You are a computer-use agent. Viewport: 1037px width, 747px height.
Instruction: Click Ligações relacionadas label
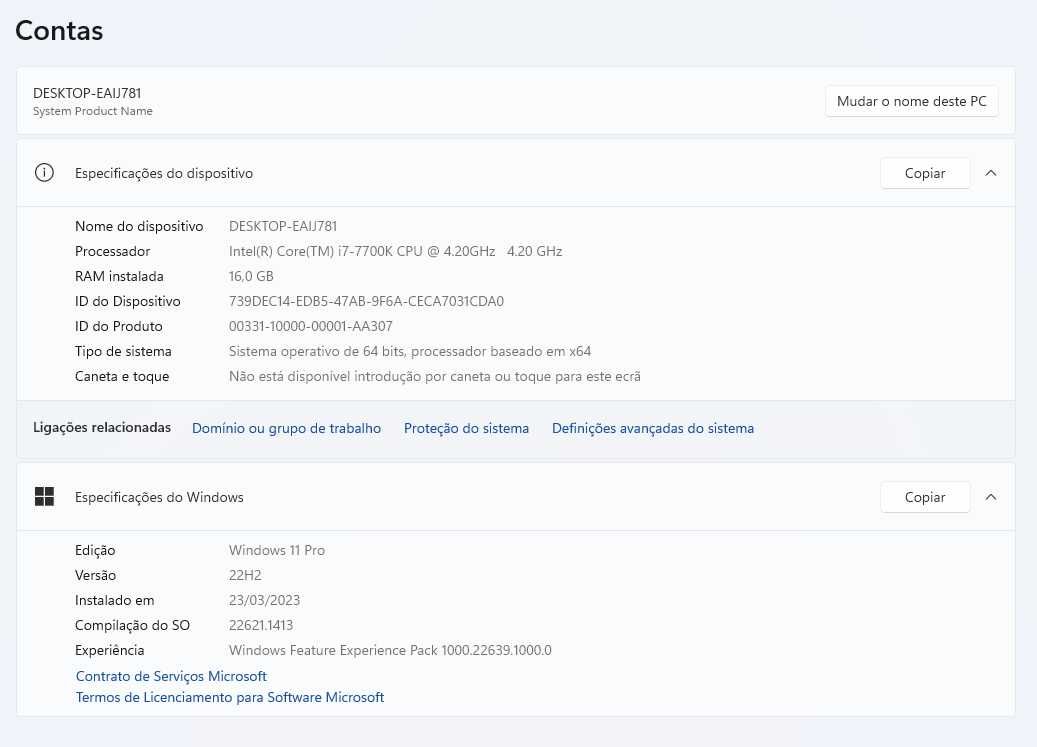coord(102,428)
